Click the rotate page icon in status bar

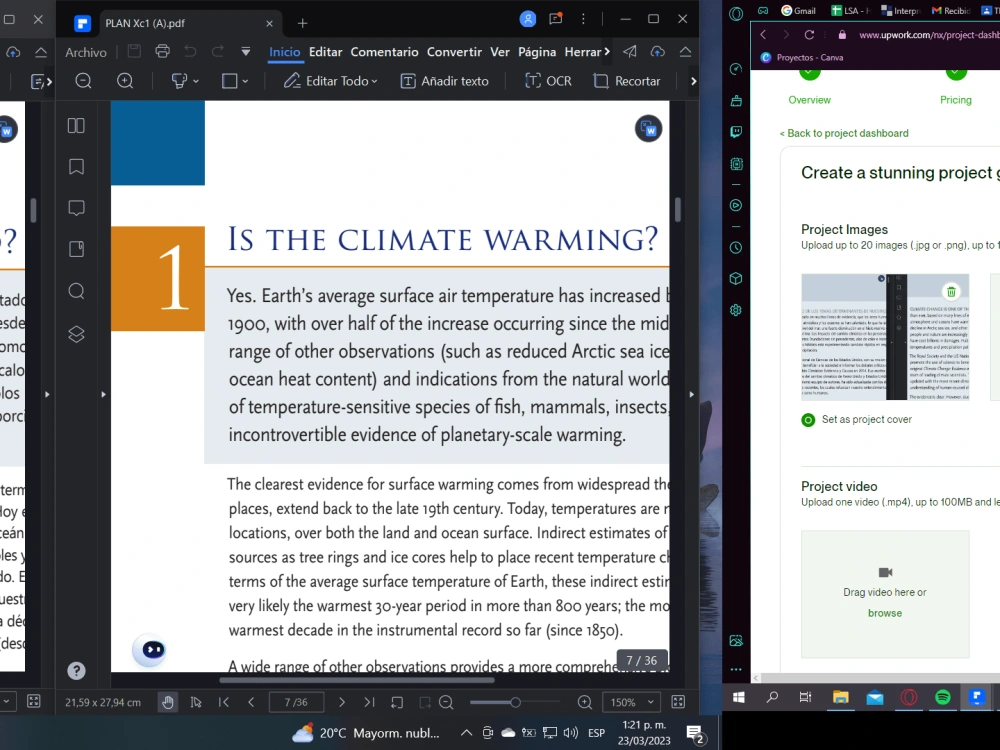(x=397, y=703)
